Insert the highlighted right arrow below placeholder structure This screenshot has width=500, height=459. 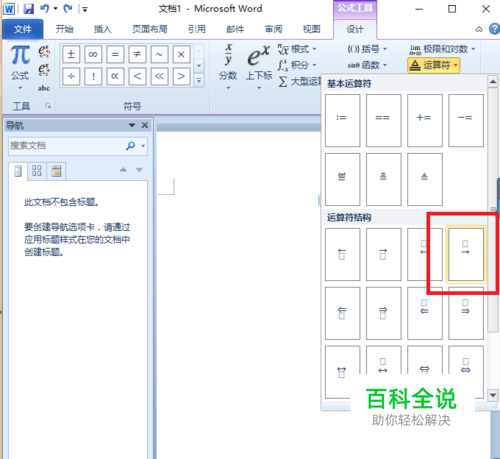tap(466, 254)
